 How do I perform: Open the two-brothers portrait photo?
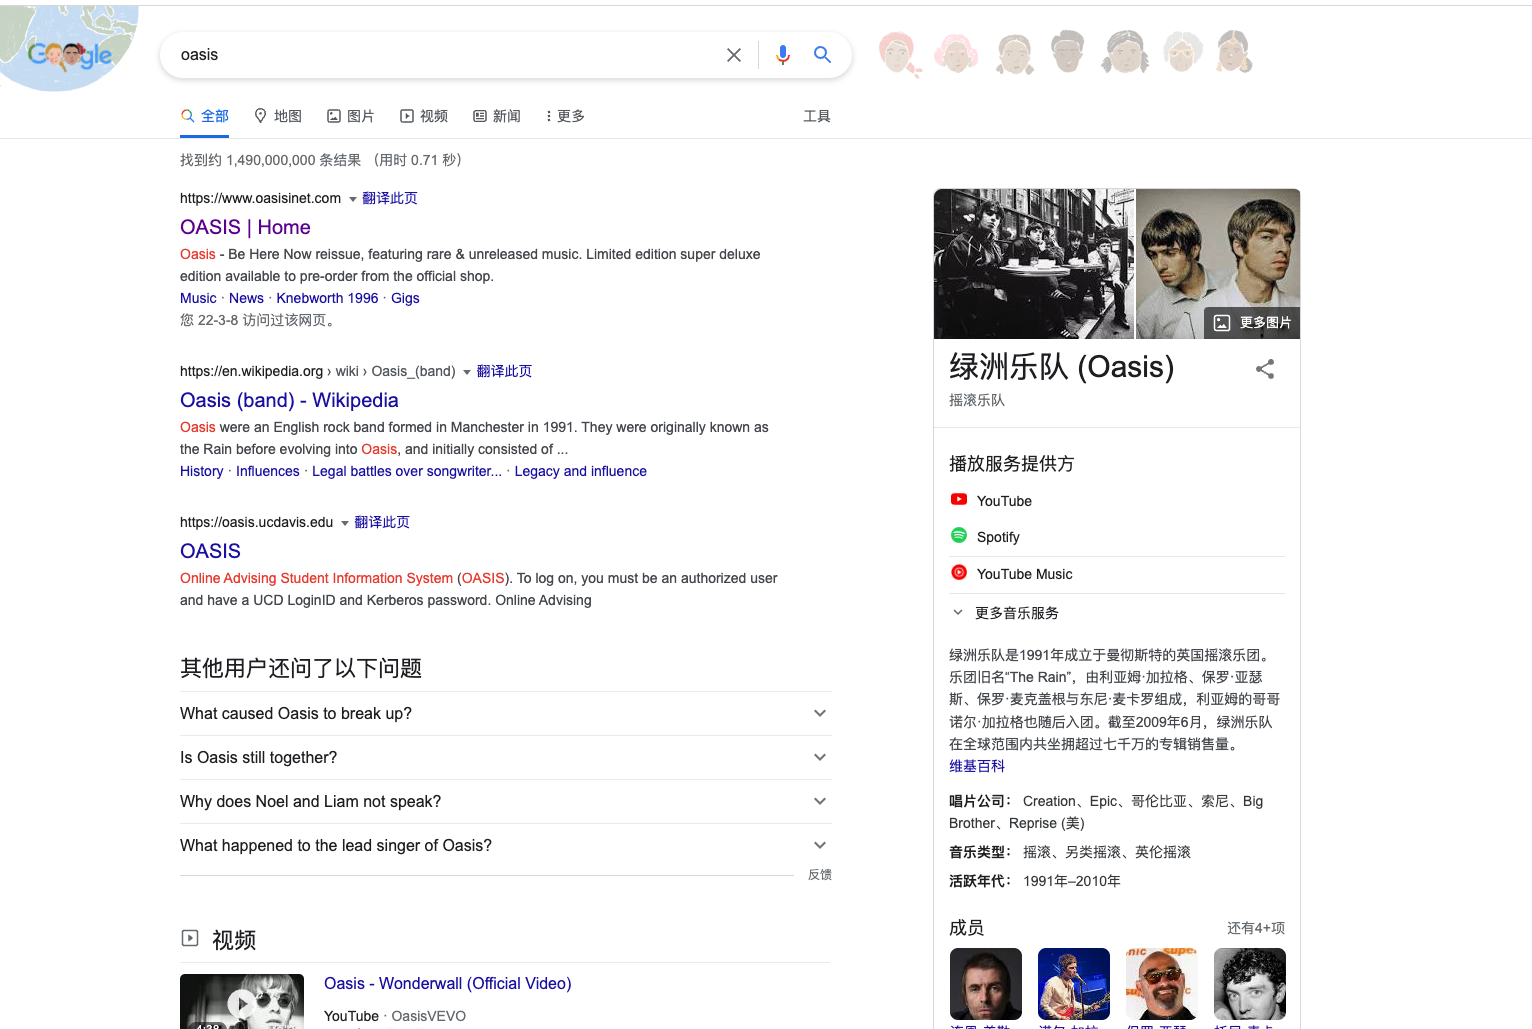tap(1218, 264)
